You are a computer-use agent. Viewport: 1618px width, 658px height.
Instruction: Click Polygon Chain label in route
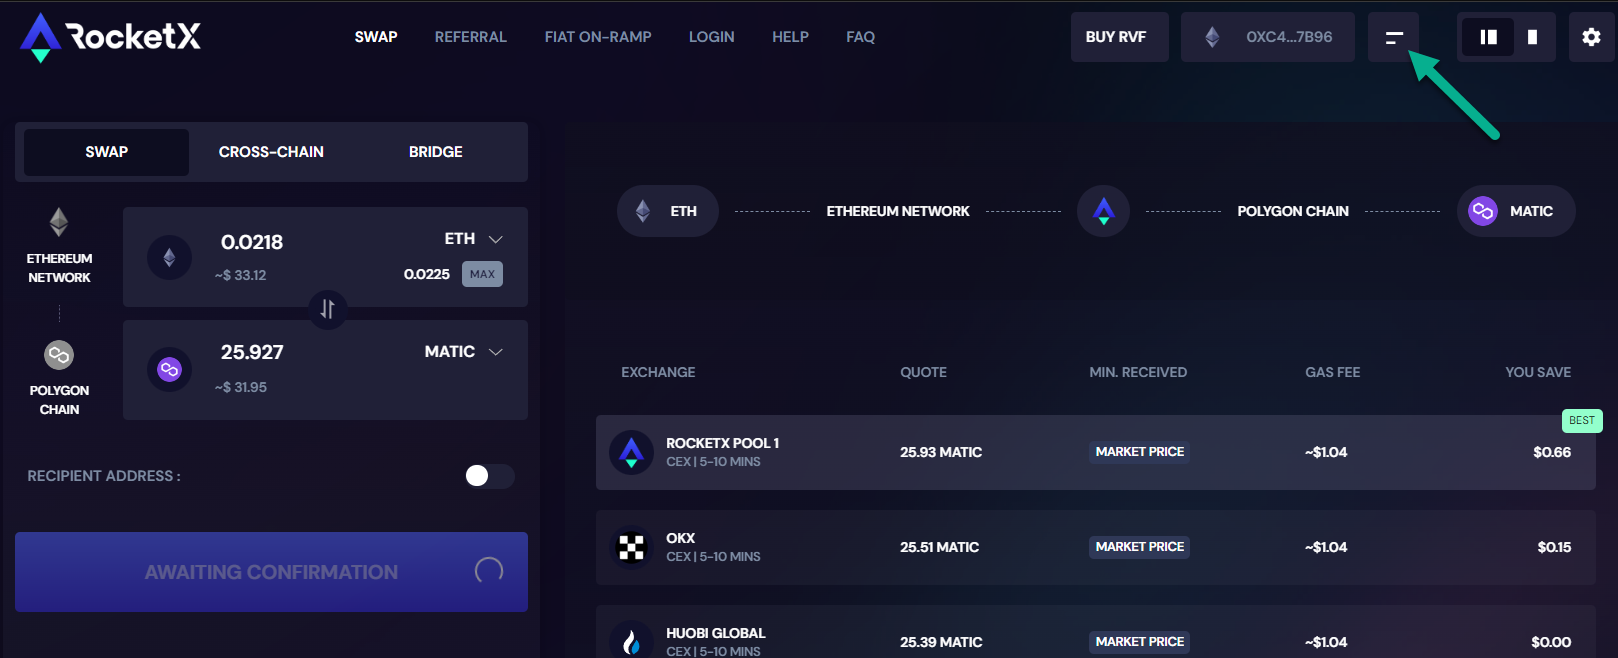pyautogui.click(x=1293, y=211)
